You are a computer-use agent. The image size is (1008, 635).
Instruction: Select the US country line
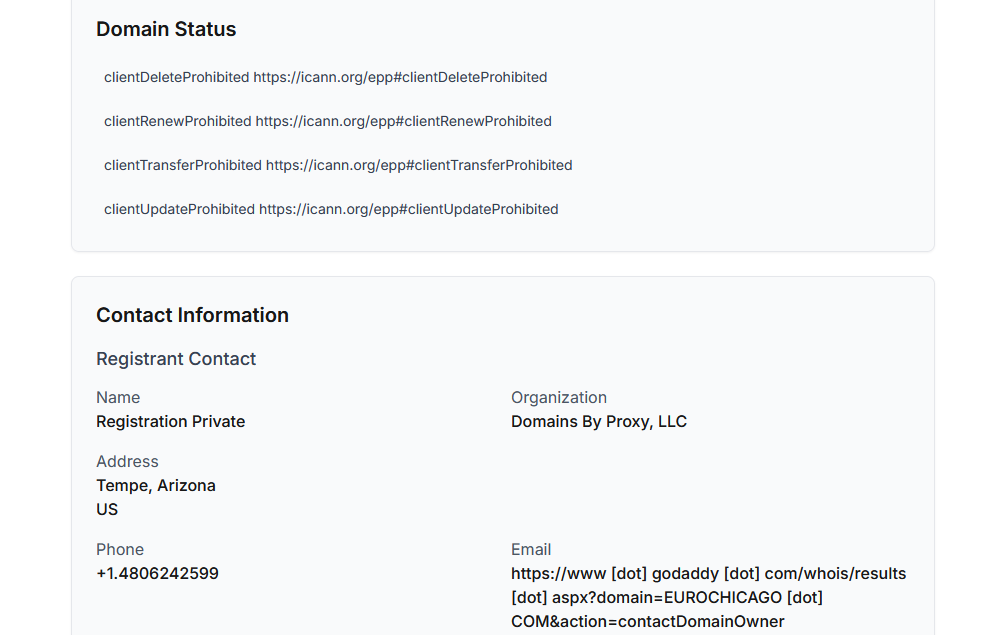pos(107,510)
